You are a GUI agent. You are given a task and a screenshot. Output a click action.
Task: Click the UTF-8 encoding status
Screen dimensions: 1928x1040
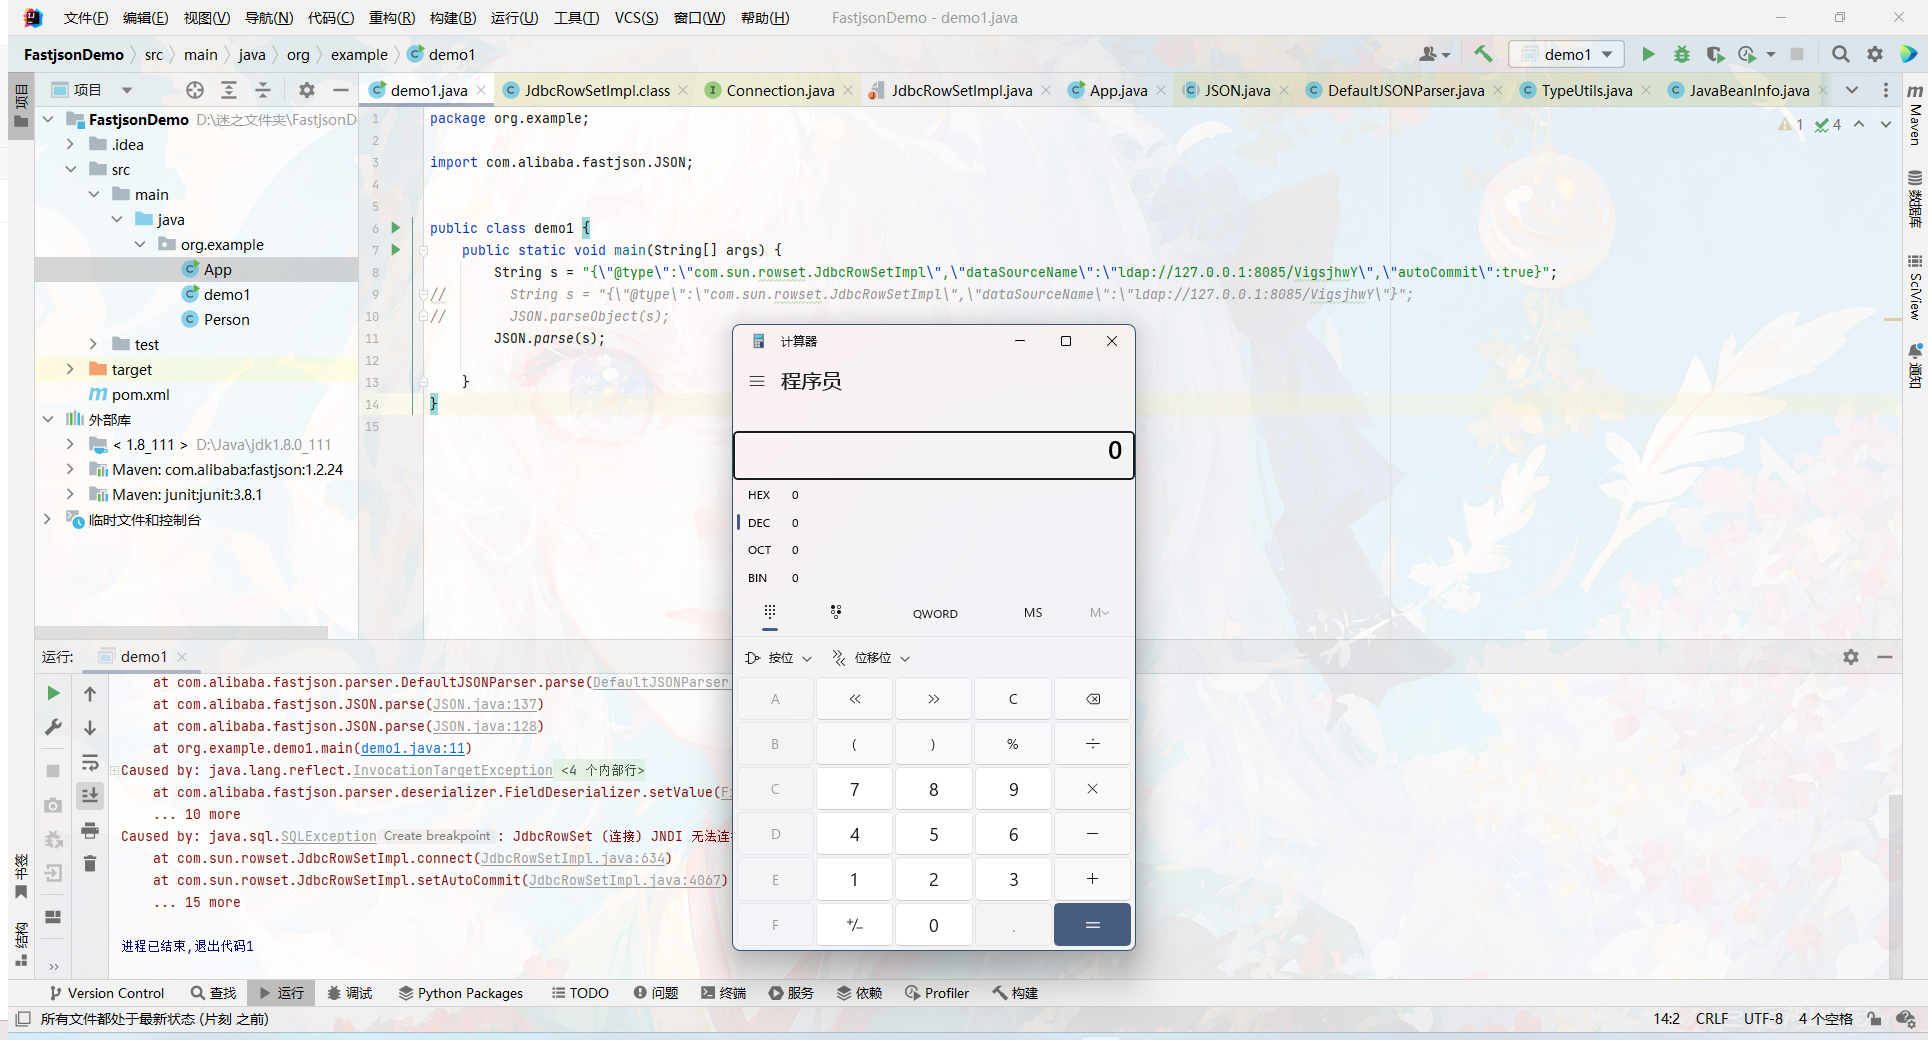click(x=1763, y=1019)
